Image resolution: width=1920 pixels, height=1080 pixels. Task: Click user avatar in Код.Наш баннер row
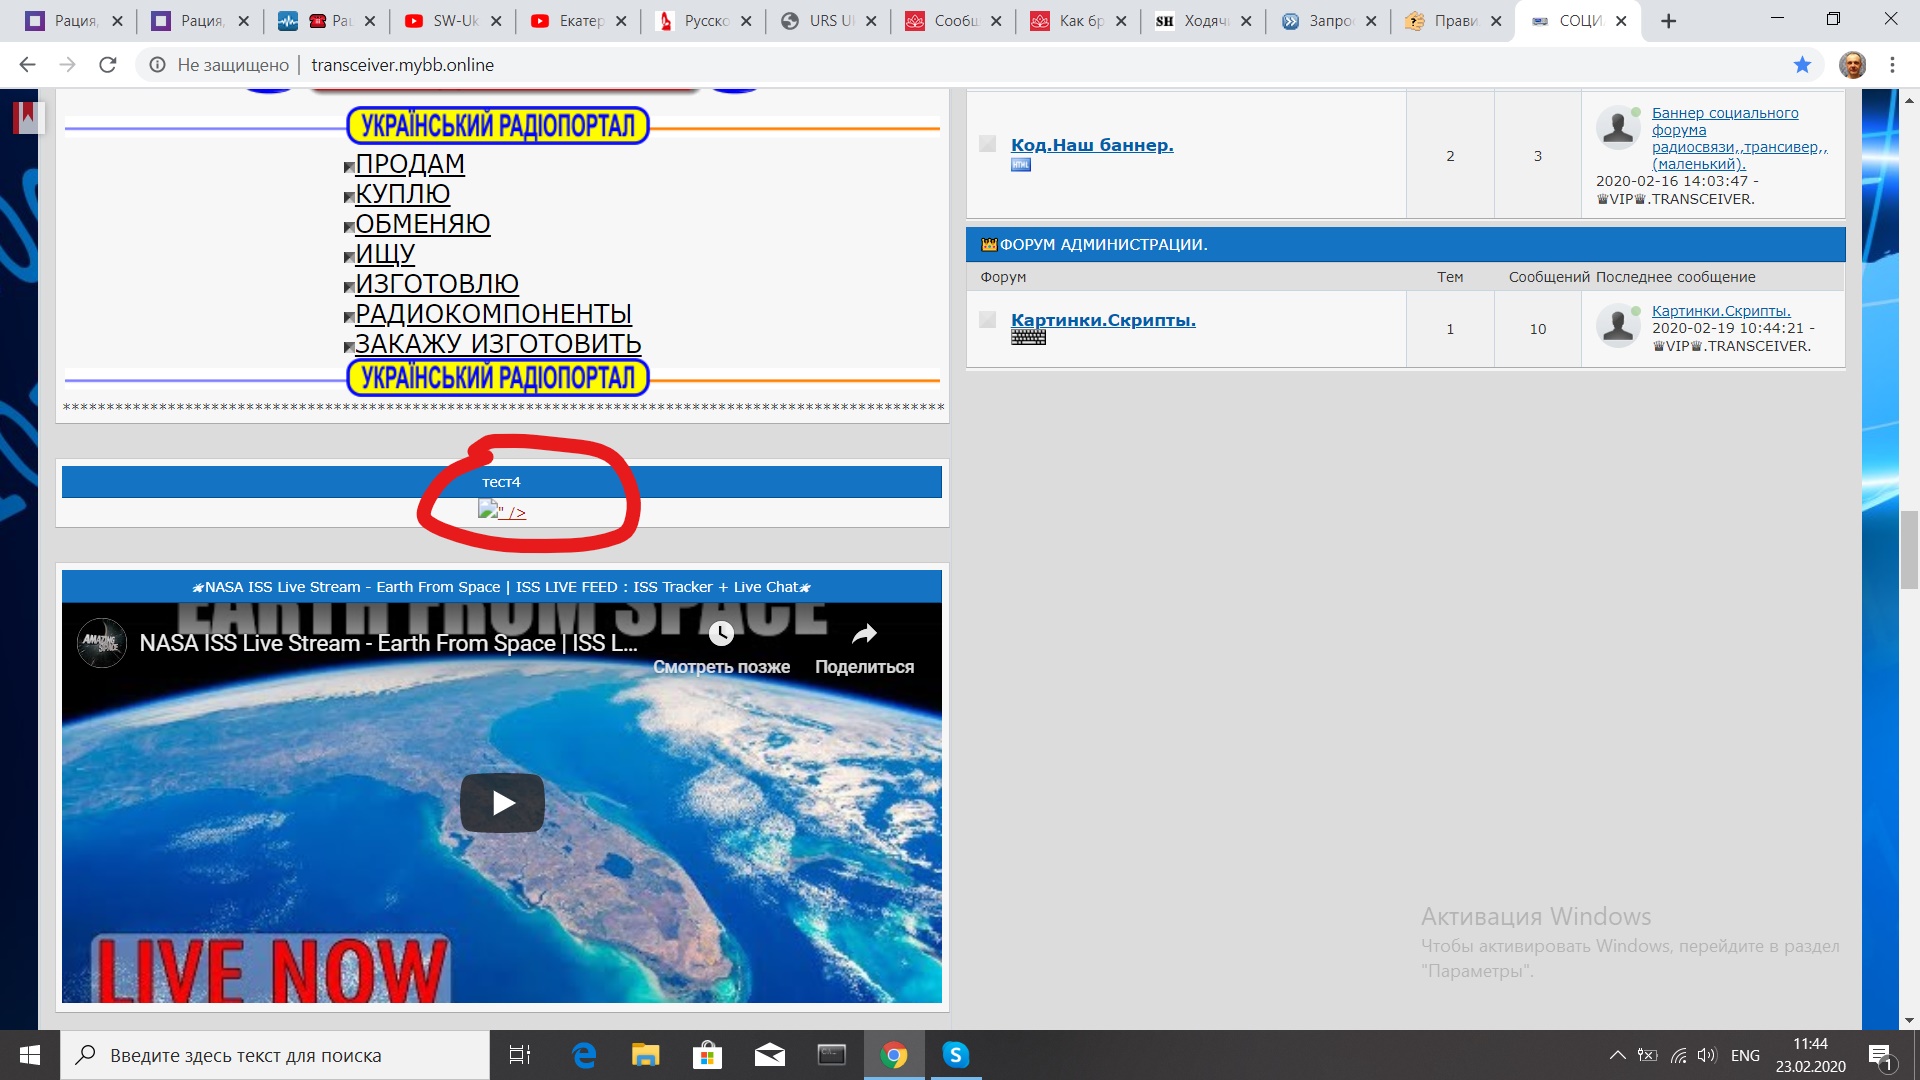(x=1617, y=127)
